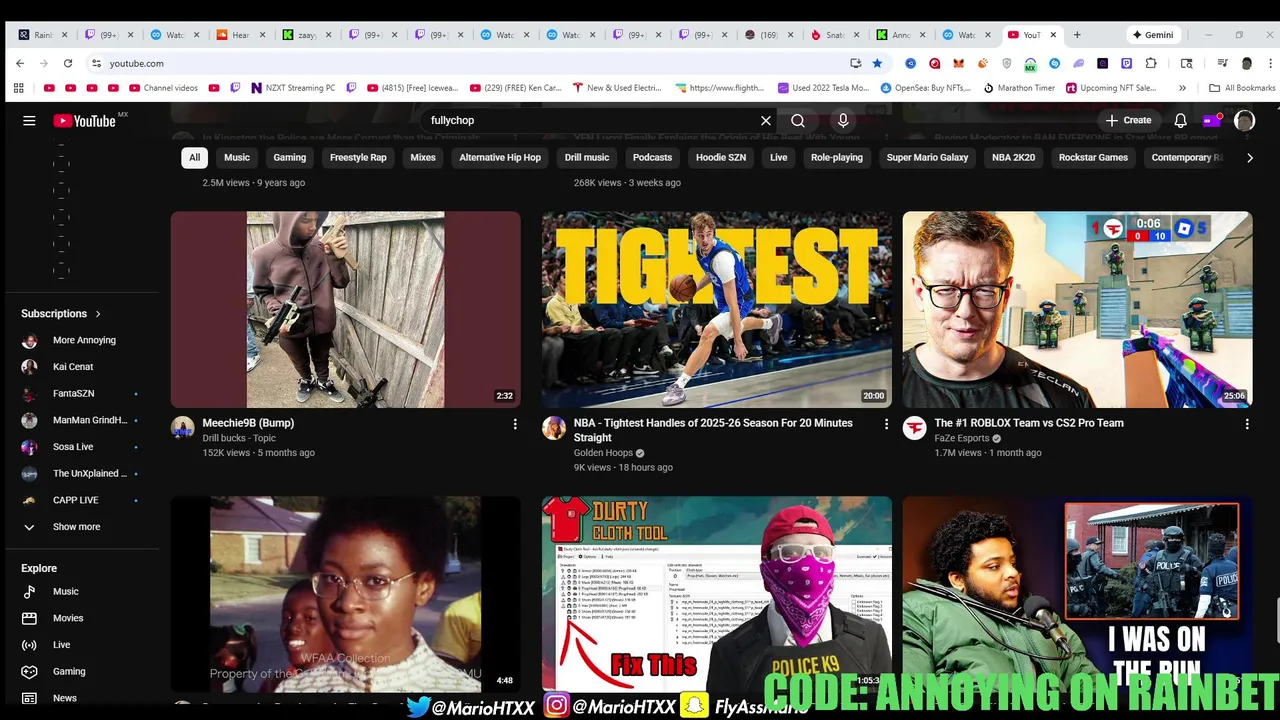Open Chrome apps grid icon
This screenshot has height=720, width=1280.
point(18,88)
